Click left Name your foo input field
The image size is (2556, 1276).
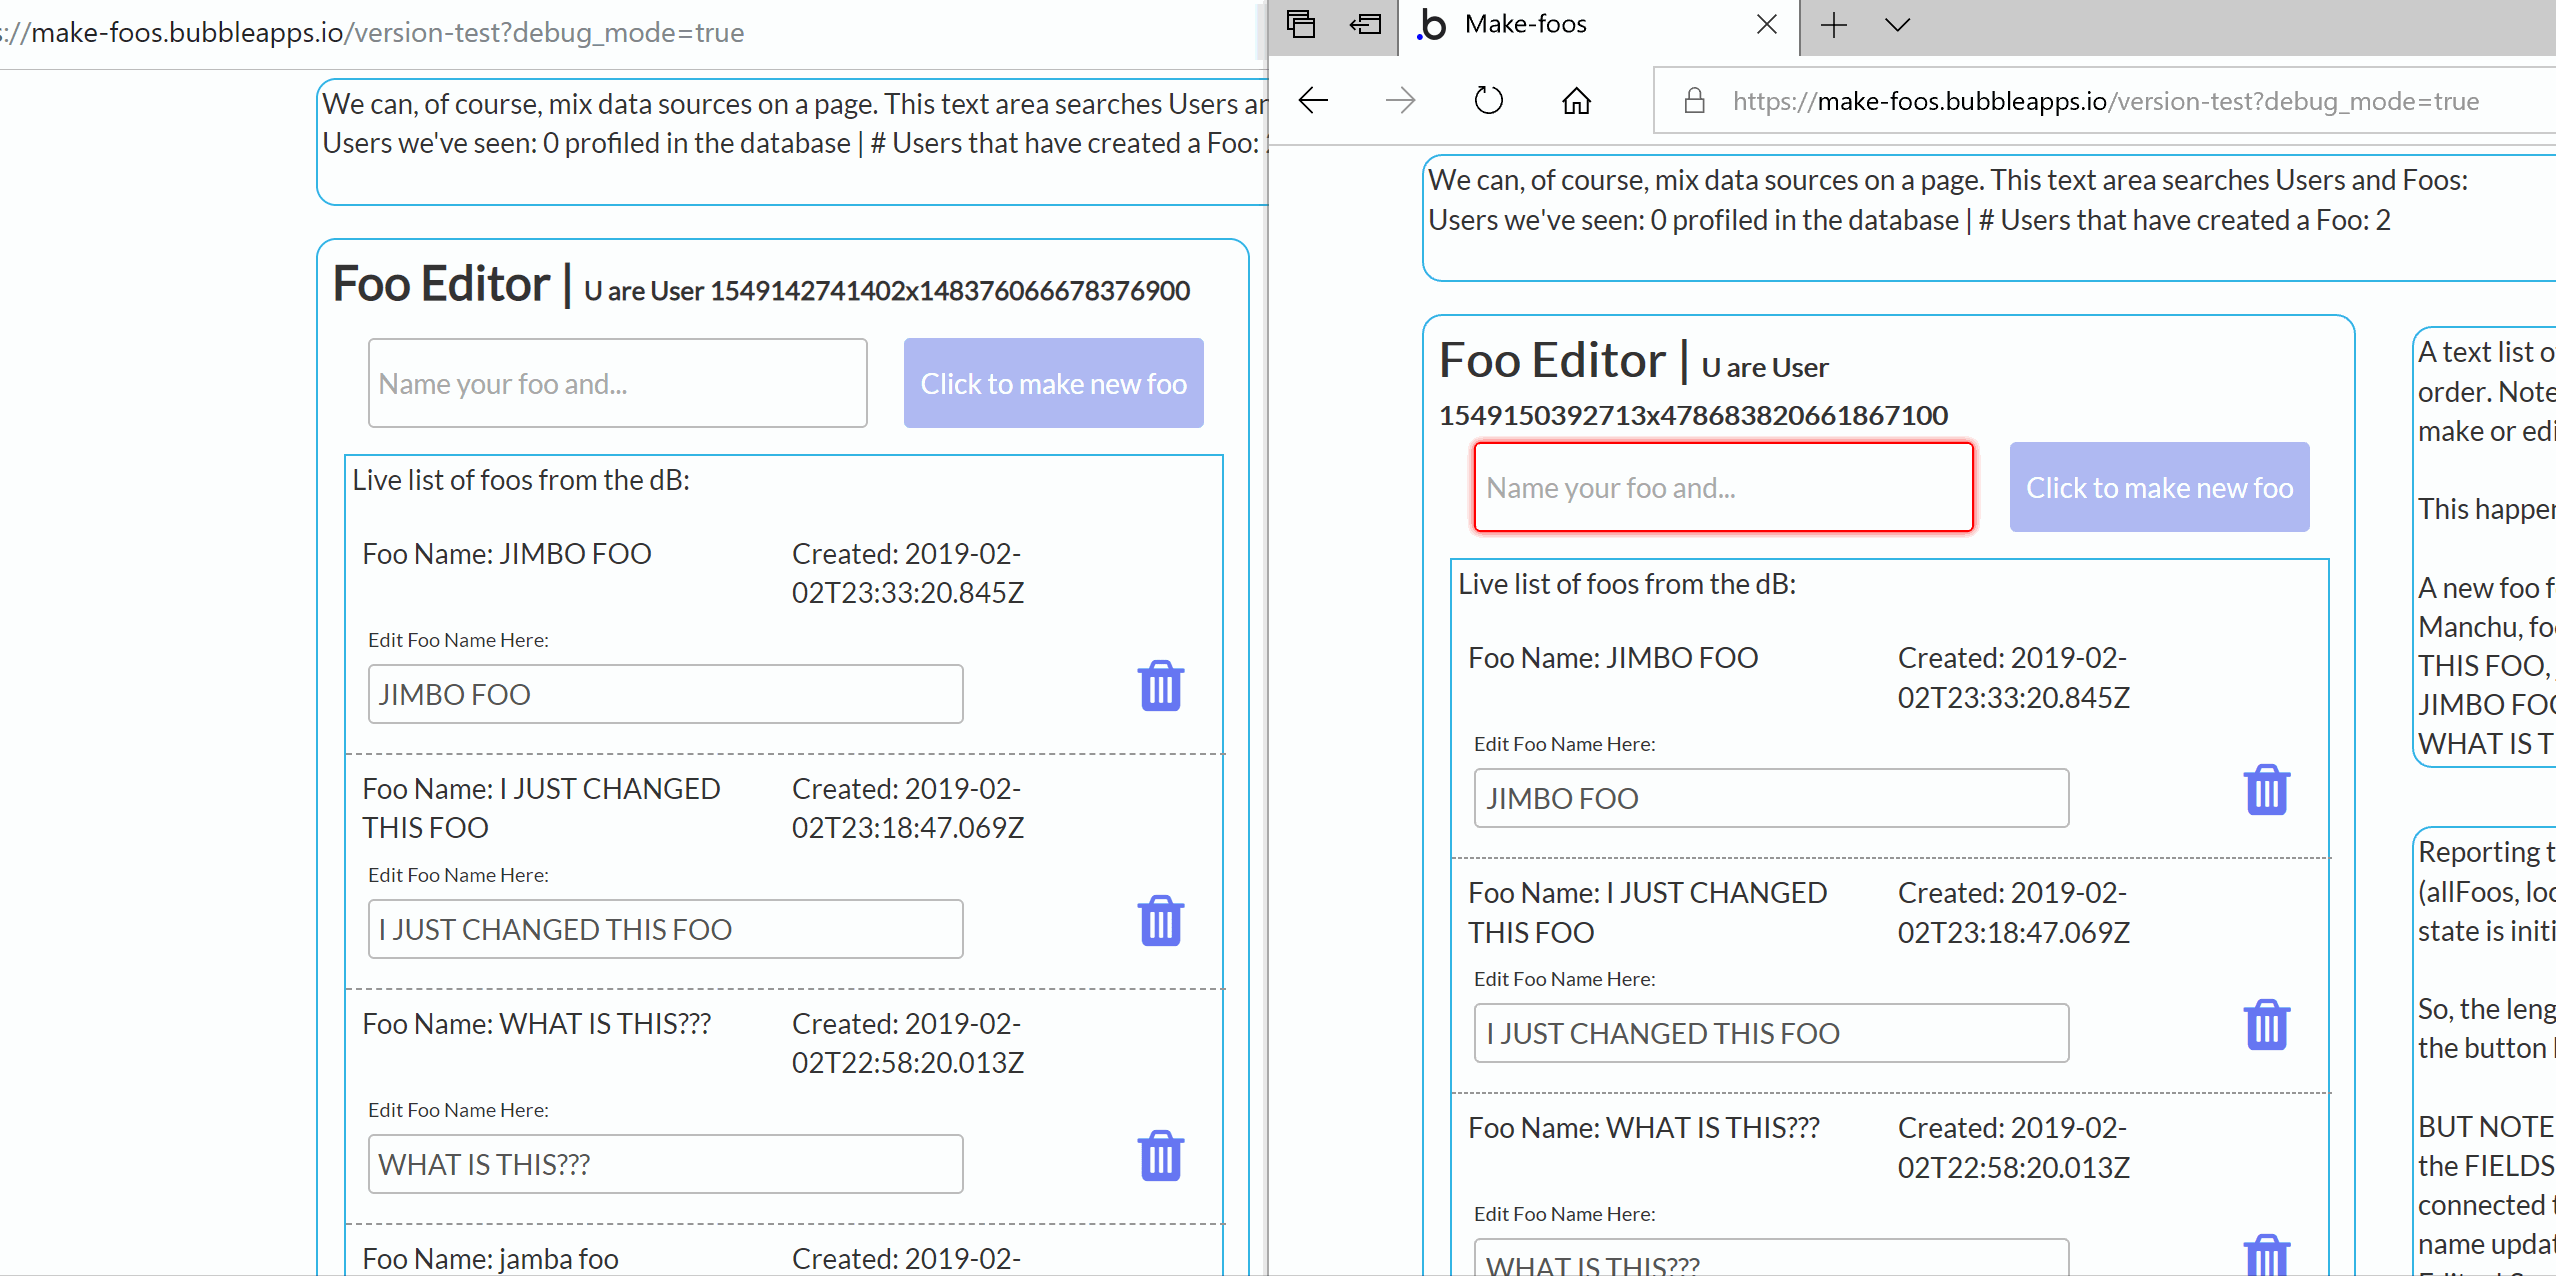[617, 383]
